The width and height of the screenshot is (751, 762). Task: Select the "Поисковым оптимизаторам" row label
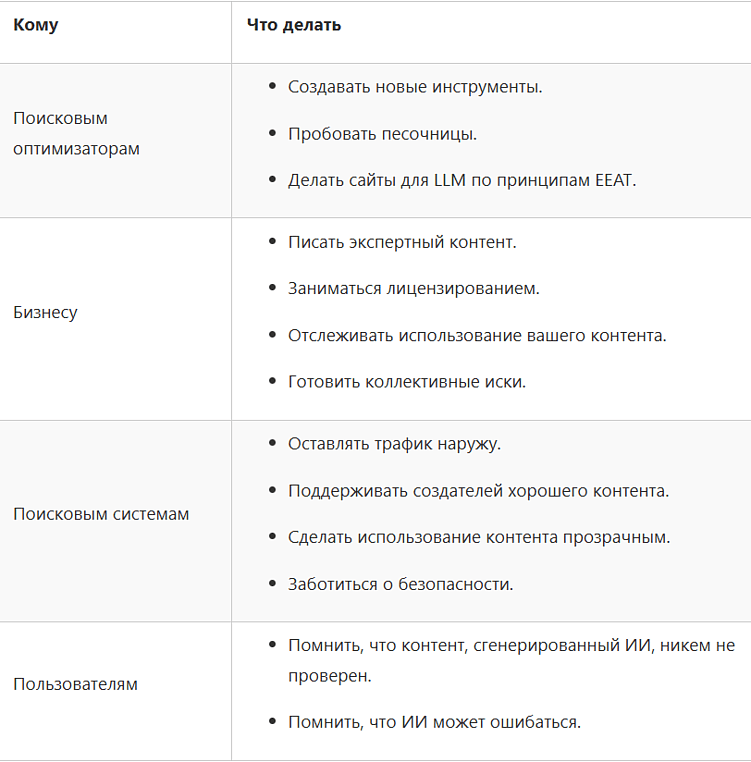pyautogui.click(x=76, y=133)
